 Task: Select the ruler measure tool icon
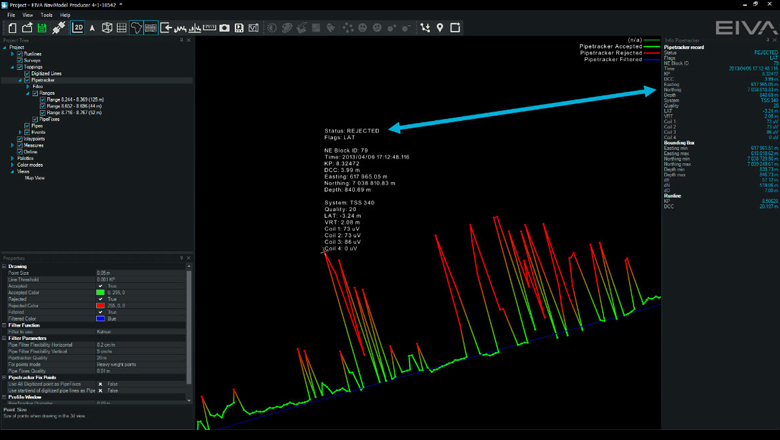[x=209, y=28]
